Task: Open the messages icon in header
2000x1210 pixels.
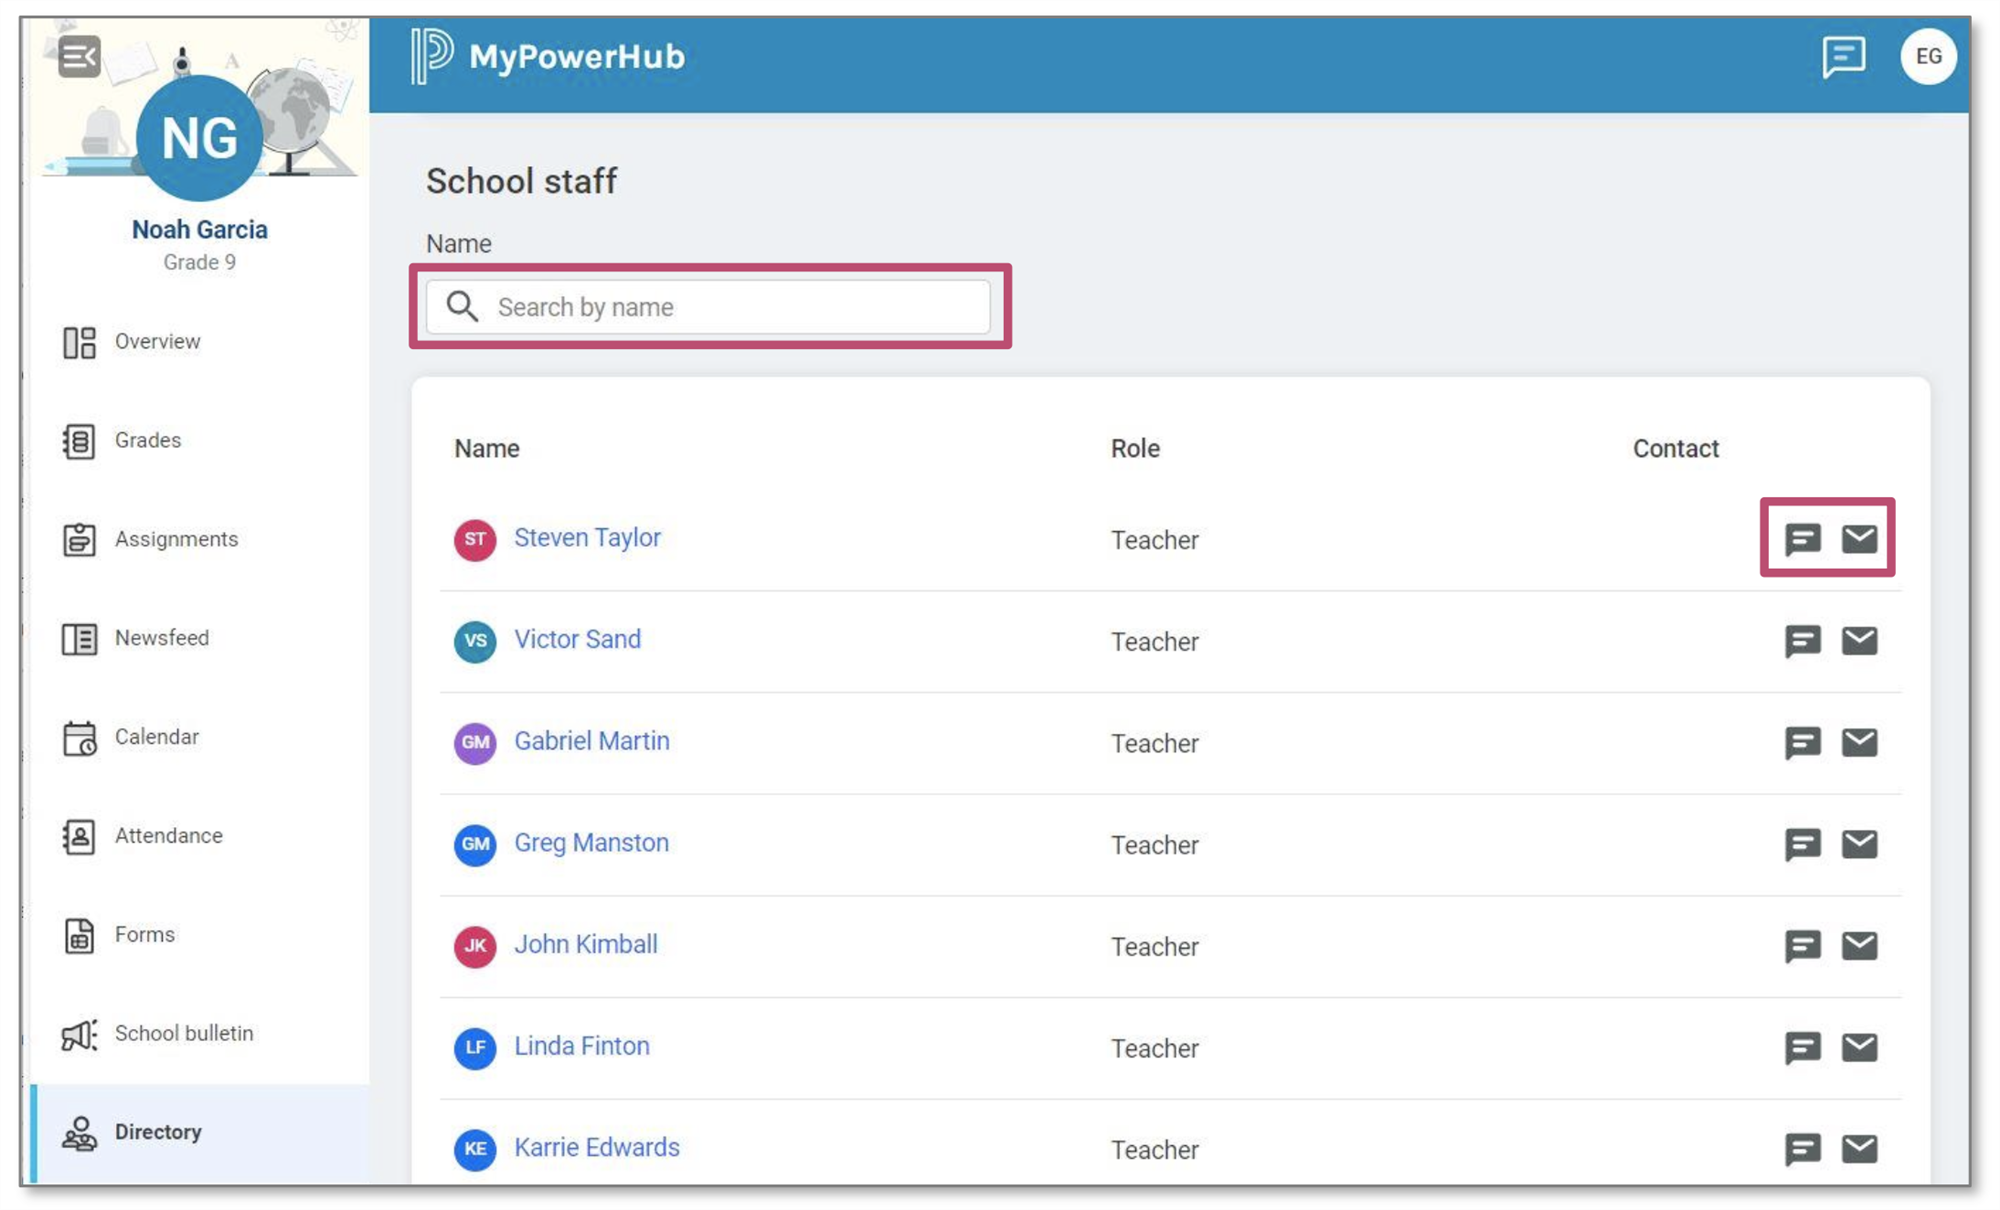Action: [x=1843, y=57]
